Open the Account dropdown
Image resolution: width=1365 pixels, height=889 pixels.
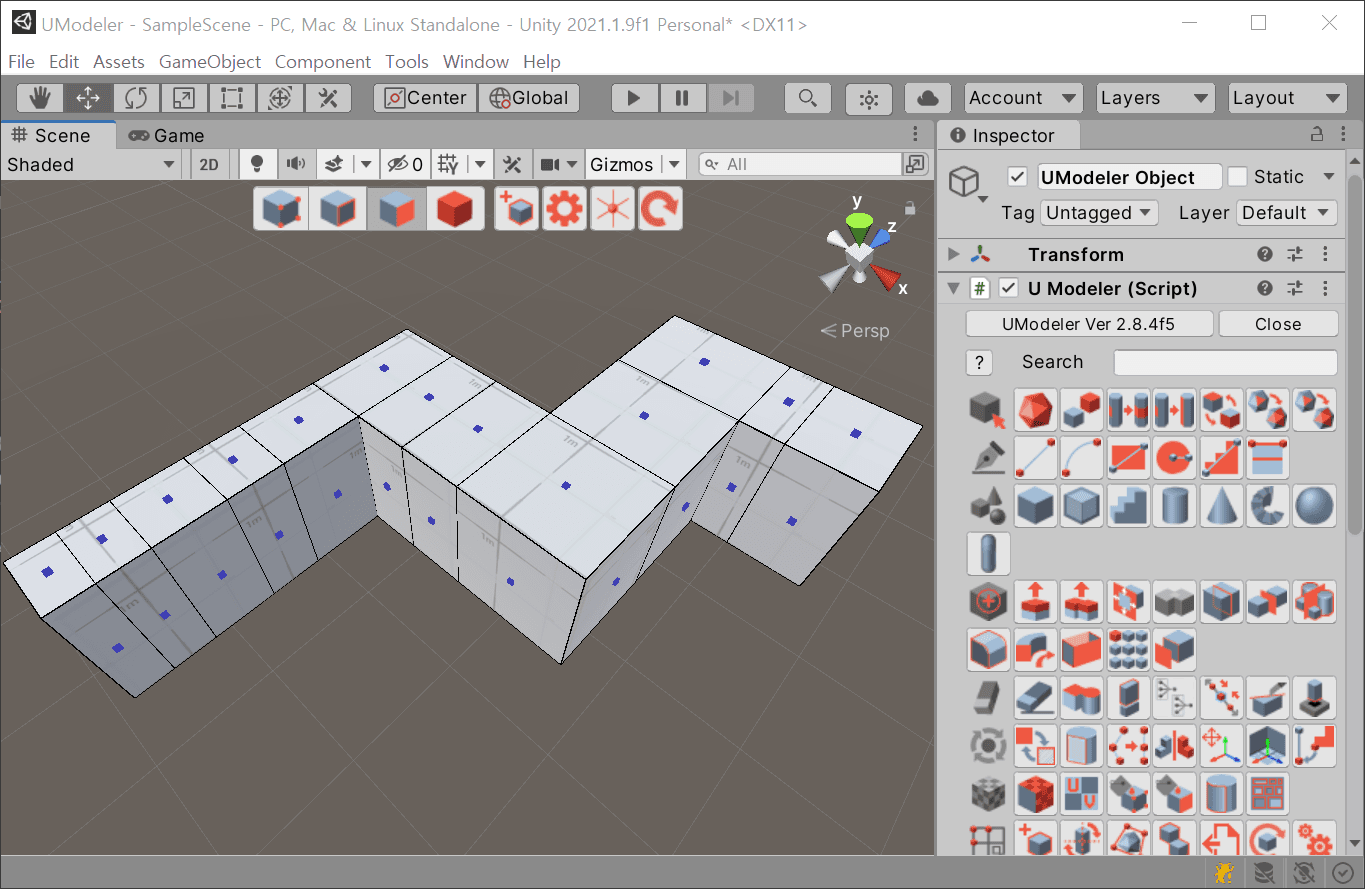pos(1023,98)
